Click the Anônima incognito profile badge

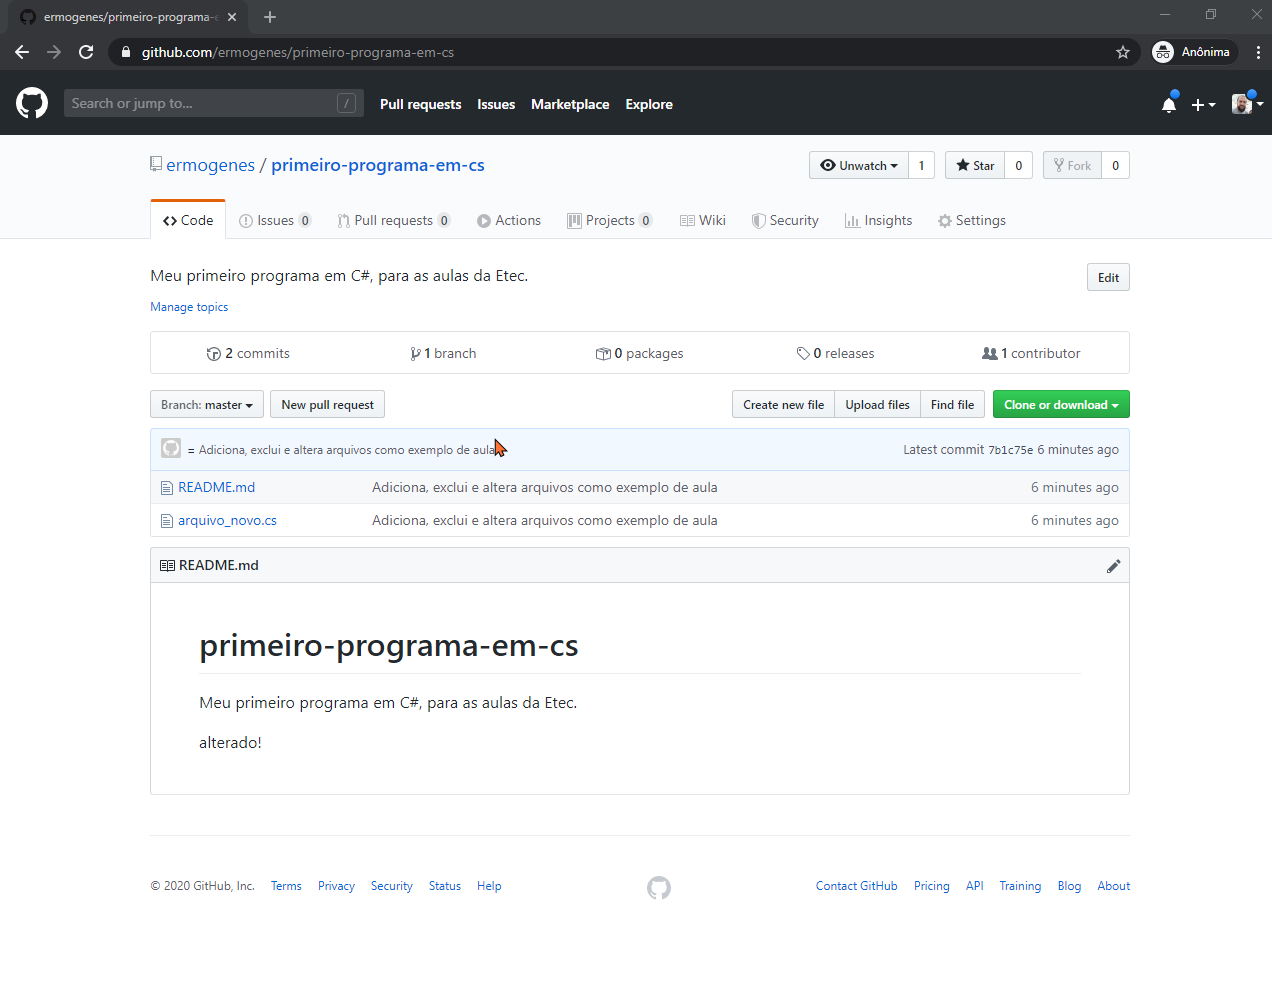[1193, 52]
